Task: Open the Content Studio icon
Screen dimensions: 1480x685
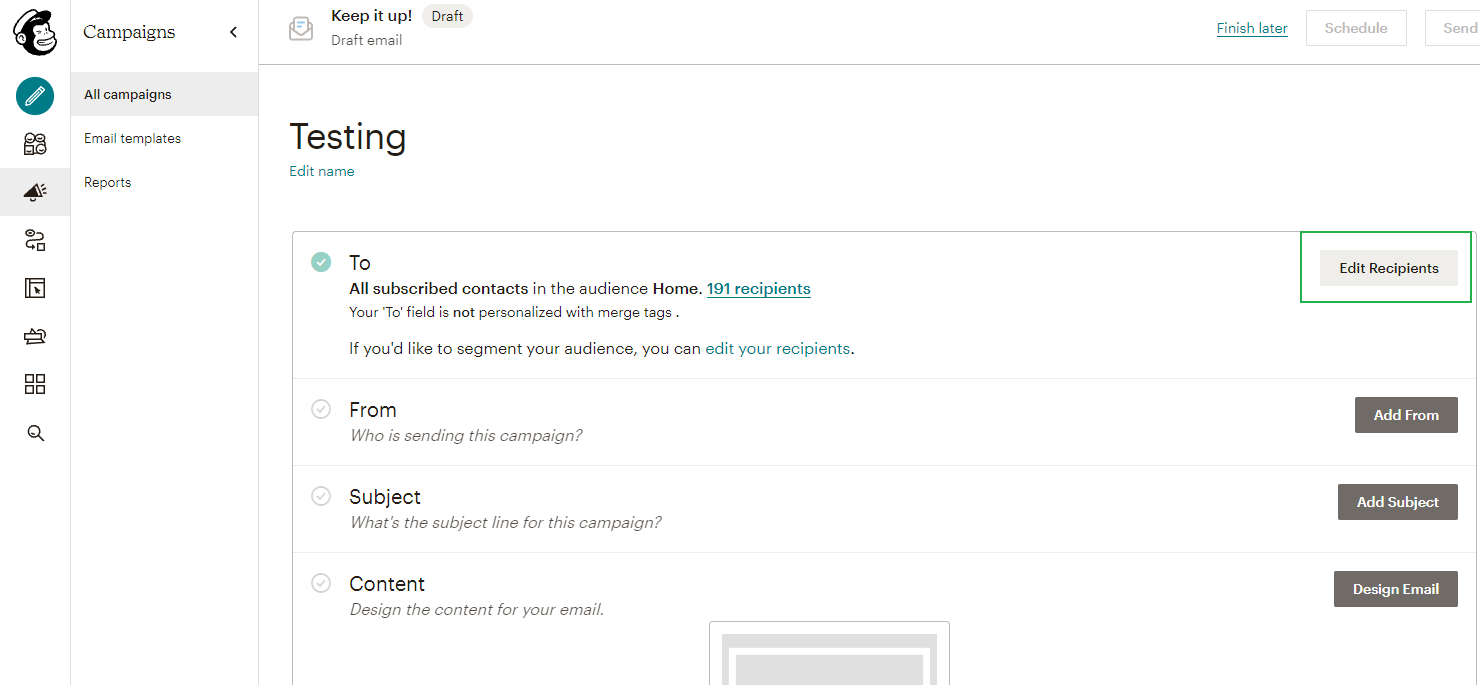Action: (x=35, y=337)
